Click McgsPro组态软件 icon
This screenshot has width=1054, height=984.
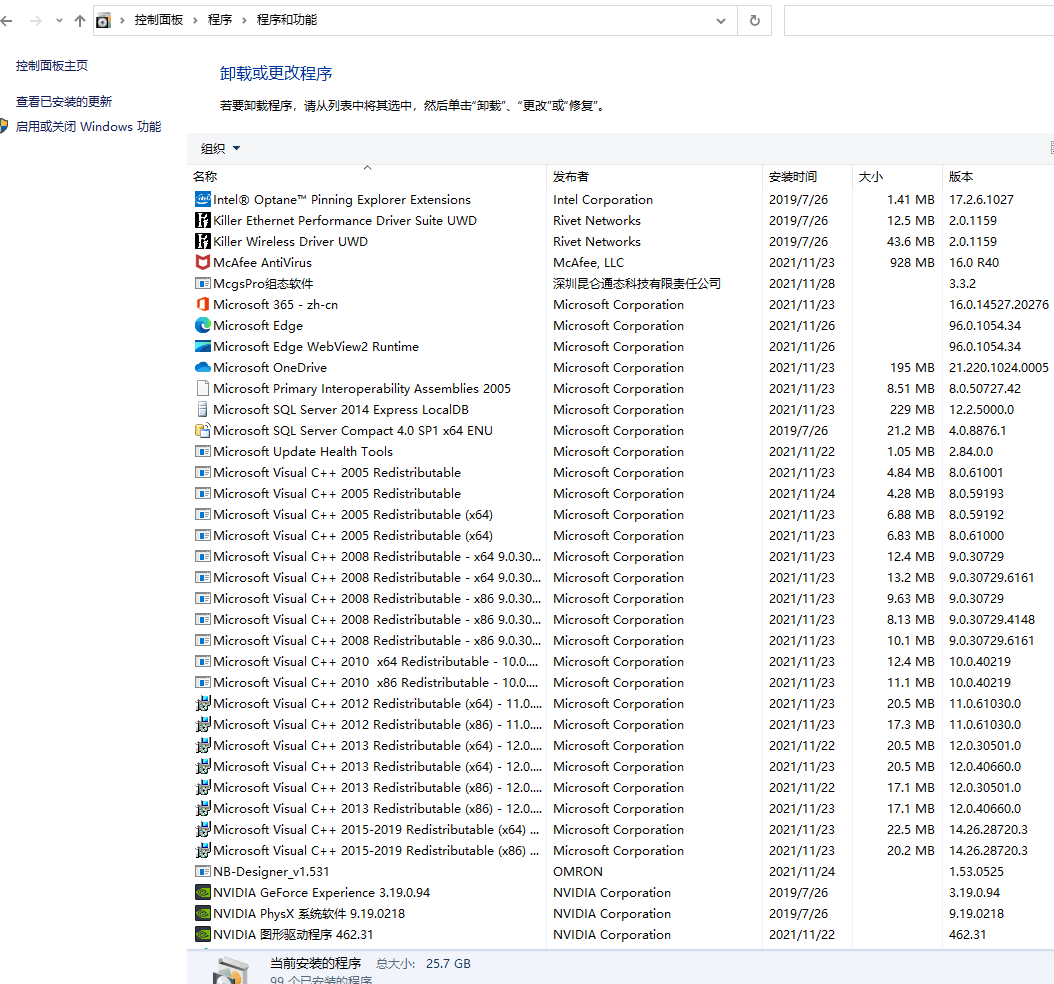202,283
